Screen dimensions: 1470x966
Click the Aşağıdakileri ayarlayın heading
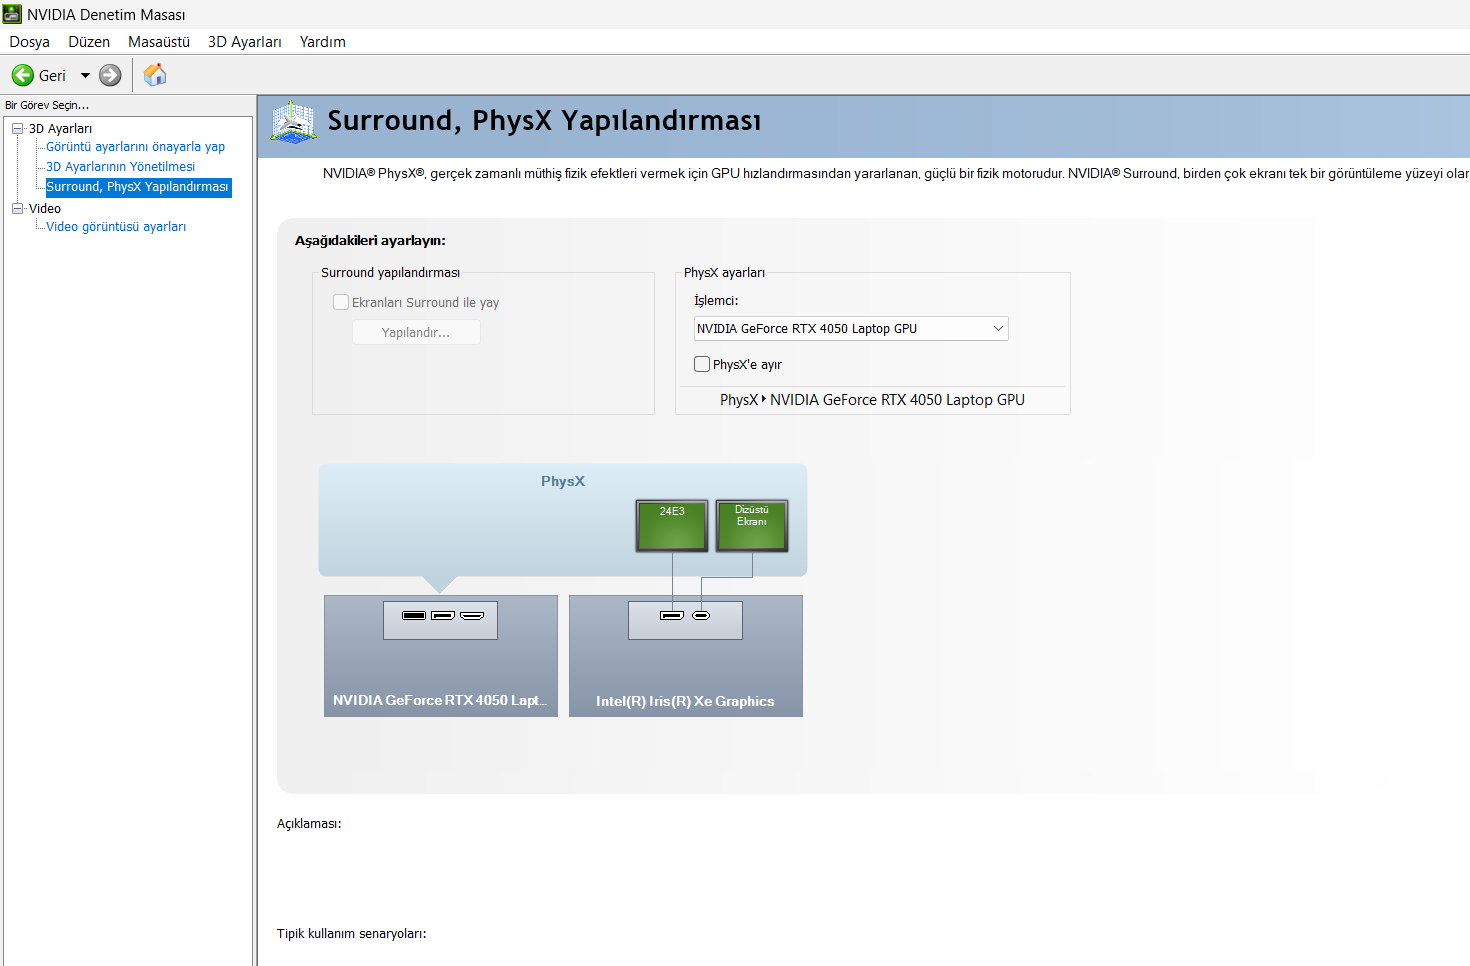pos(370,241)
